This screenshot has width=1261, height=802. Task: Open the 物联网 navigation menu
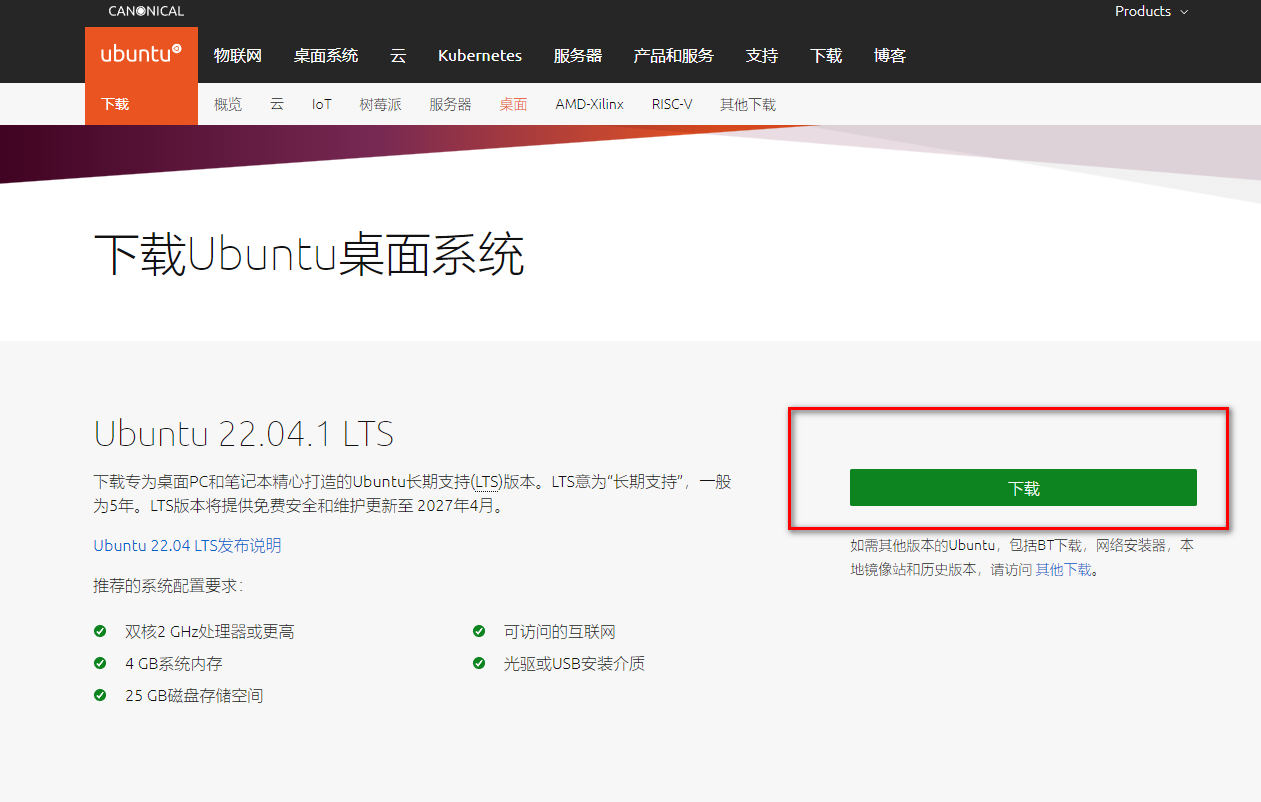point(238,55)
